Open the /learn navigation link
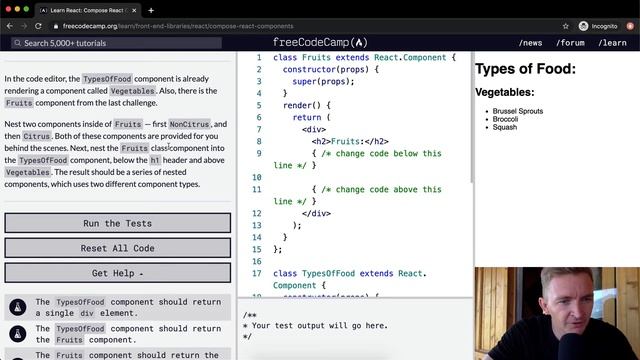Image resolution: width=640 pixels, height=360 pixels. coord(612,43)
